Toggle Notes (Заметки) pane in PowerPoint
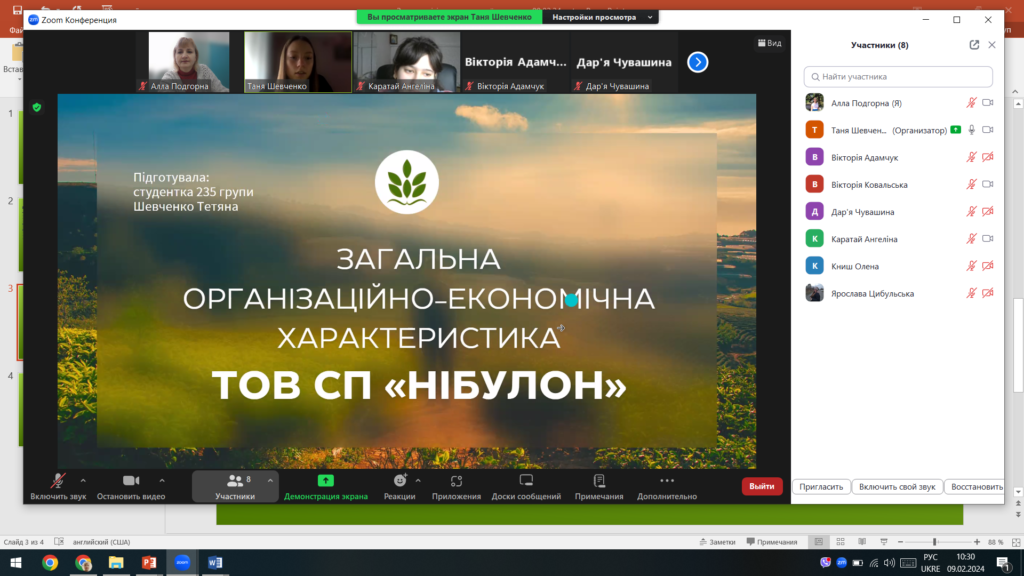Image resolution: width=1024 pixels, height=576 pixels. tap(717, 542)
